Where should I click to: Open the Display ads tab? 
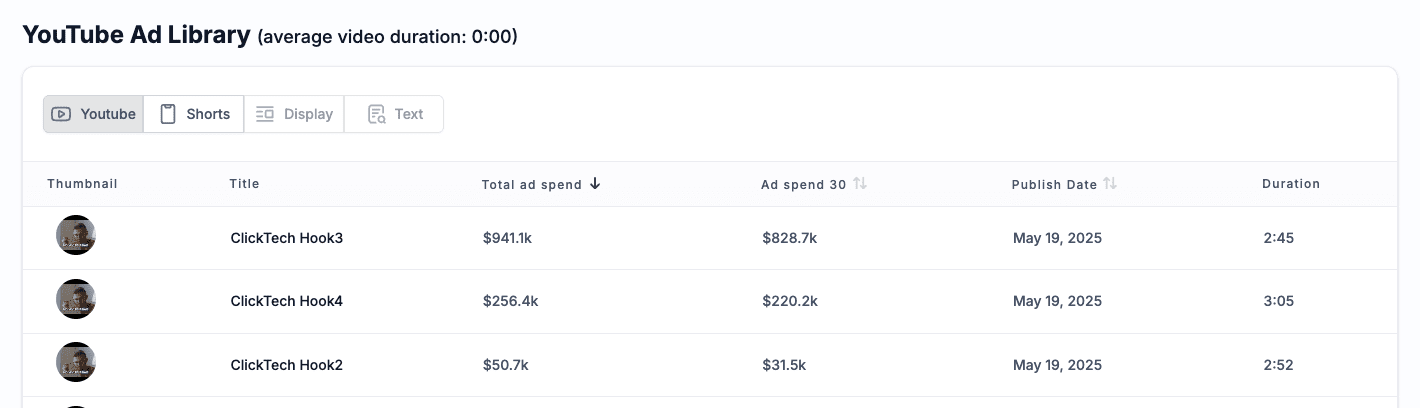click(x=294, y=114)
